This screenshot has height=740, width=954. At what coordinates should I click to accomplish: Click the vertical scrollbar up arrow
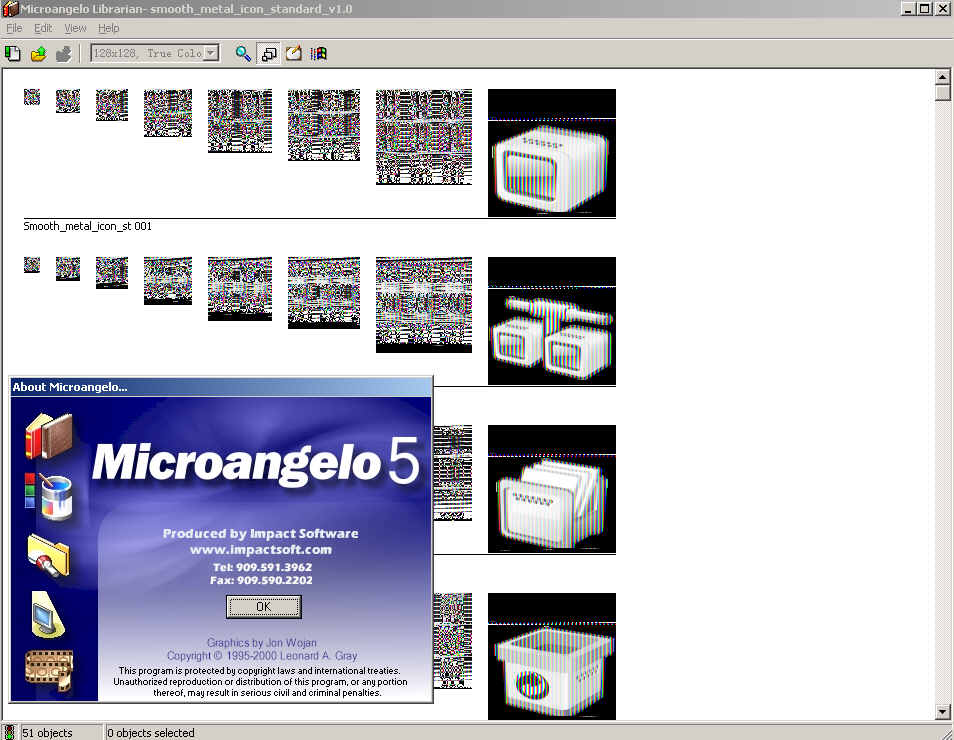click(942, 77)
